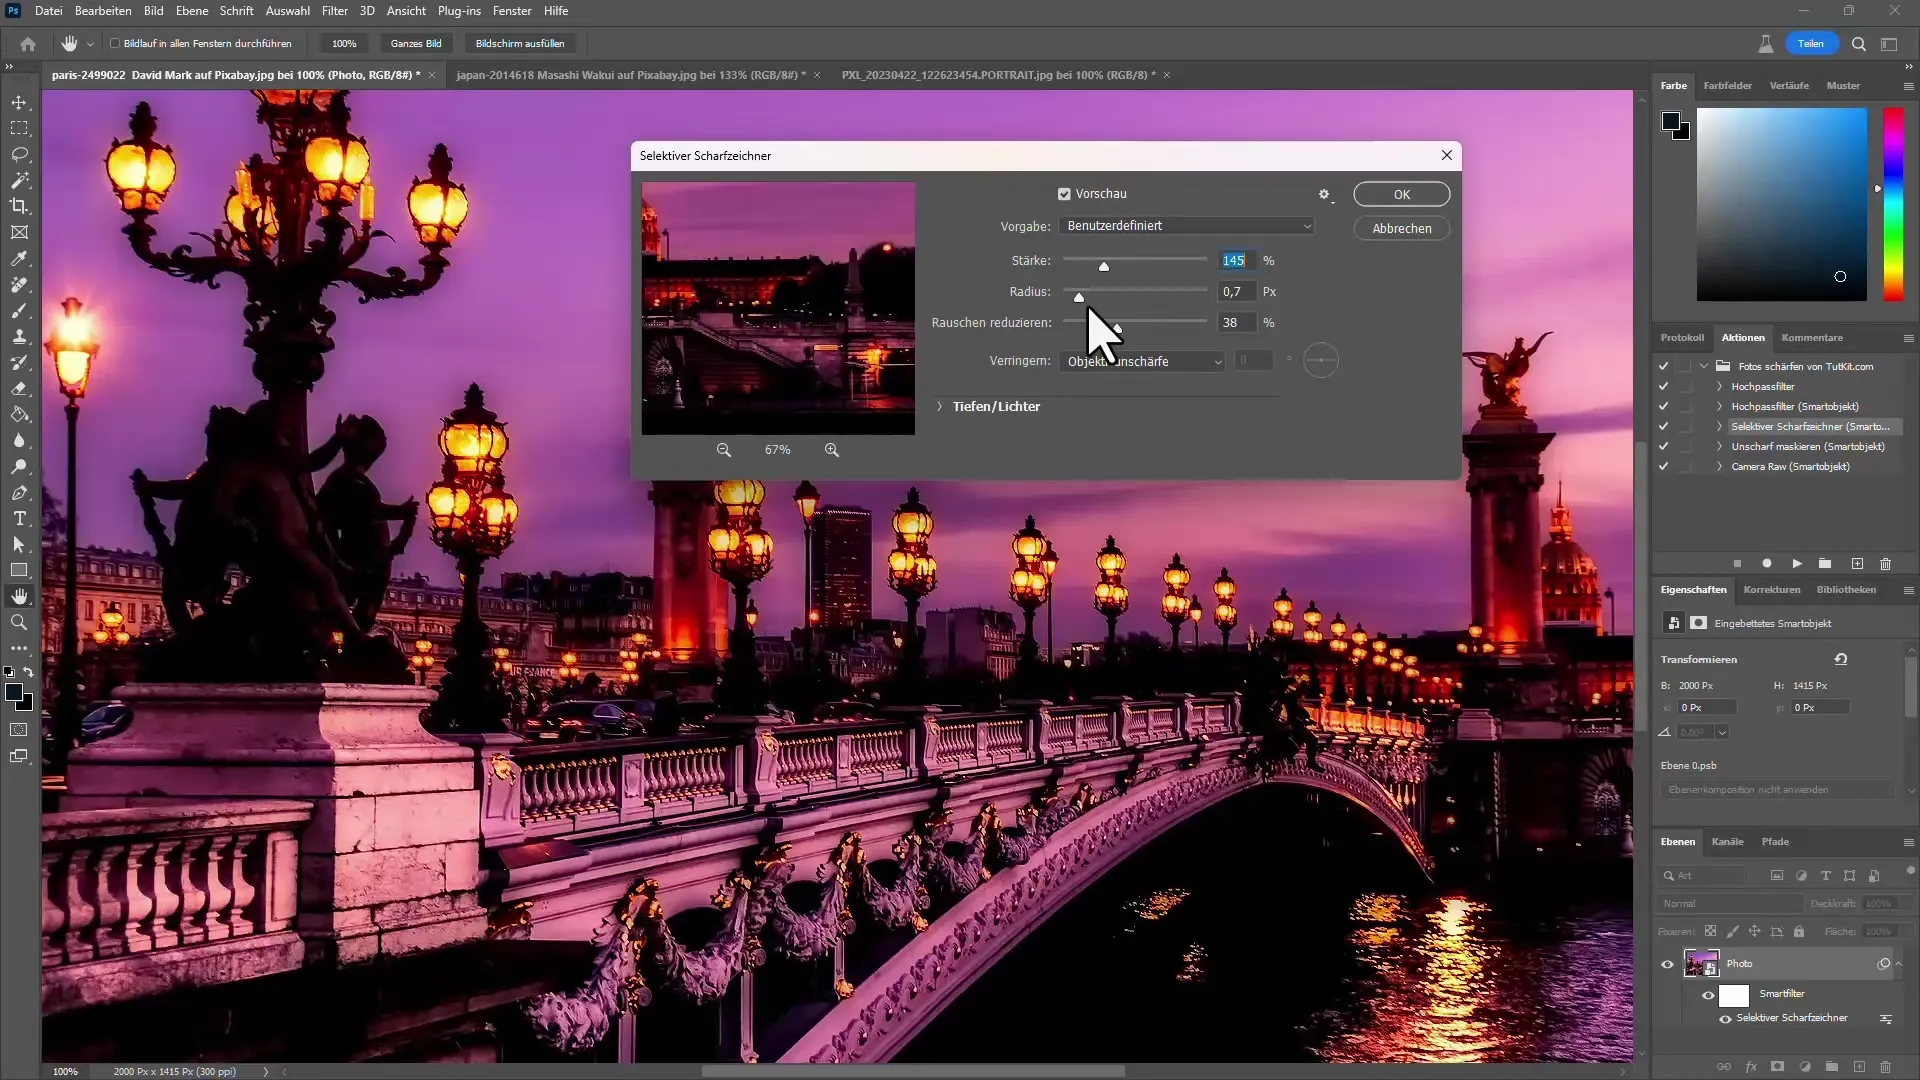The height and width of the screenshot is (1080, 1920).
Task: Click the Abbrechen button
Action: pyautogui.click(x=1402, y=229)
